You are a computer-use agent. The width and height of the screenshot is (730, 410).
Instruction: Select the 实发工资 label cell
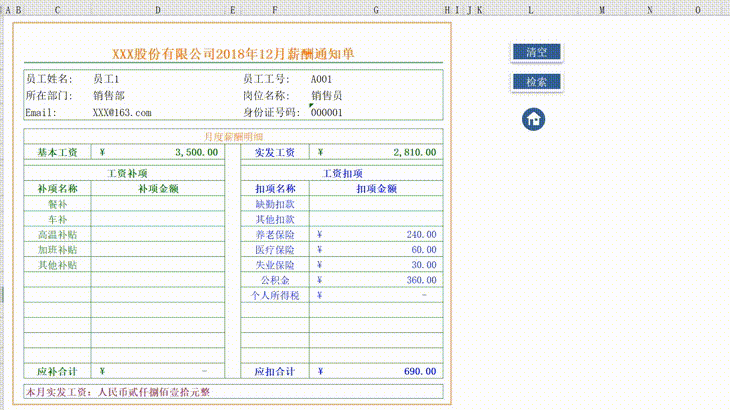[275, 152]
